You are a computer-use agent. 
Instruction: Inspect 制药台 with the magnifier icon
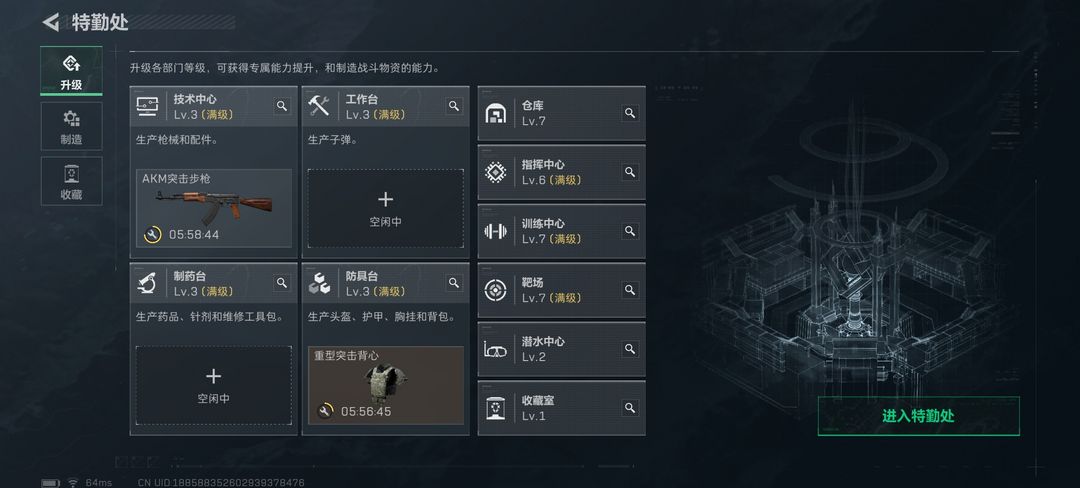click(282, 283)
